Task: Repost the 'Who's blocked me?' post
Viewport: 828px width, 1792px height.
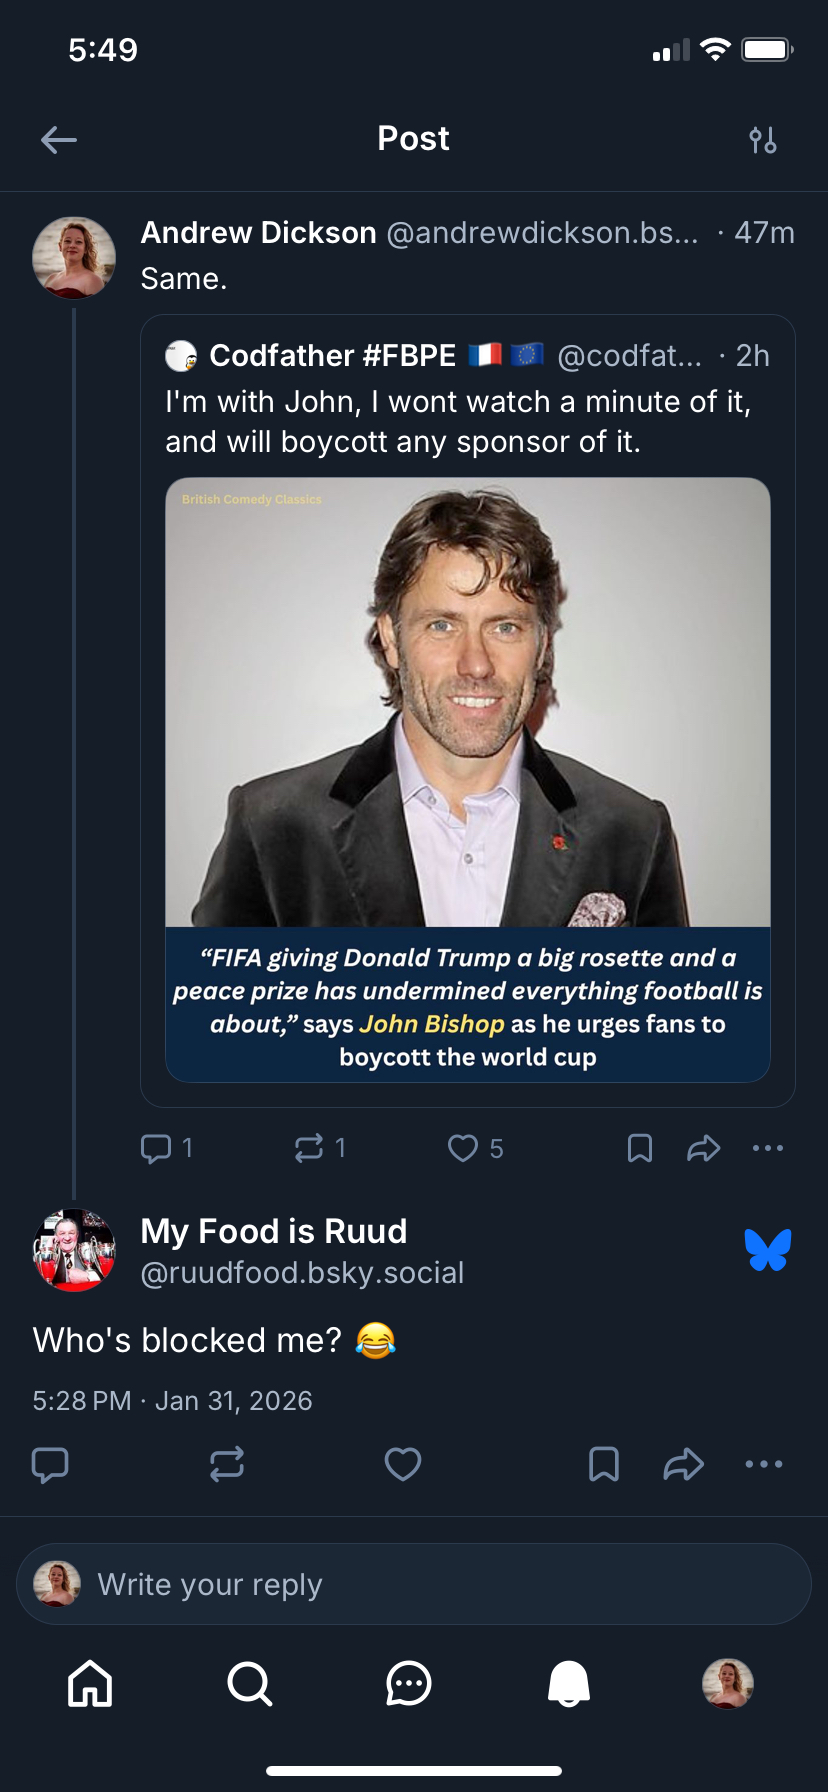Action: click(x=227, y=1464)
